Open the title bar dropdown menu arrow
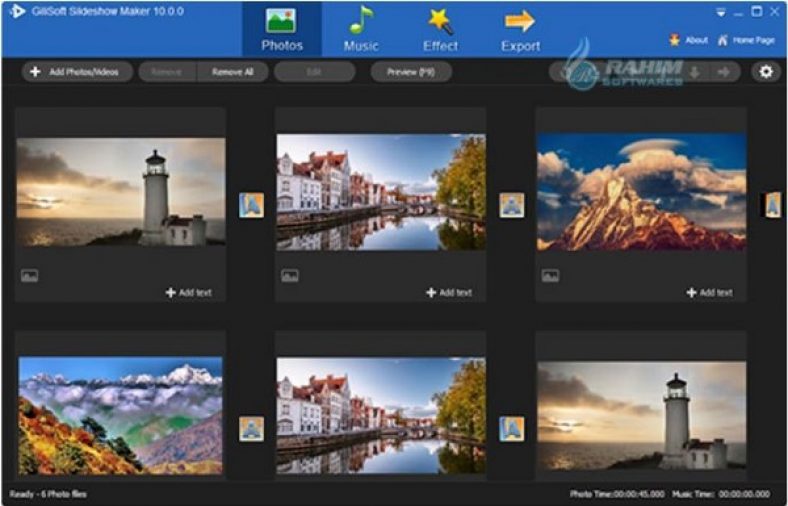The width and height of the screenshot is (788, 506). [721, 13]
